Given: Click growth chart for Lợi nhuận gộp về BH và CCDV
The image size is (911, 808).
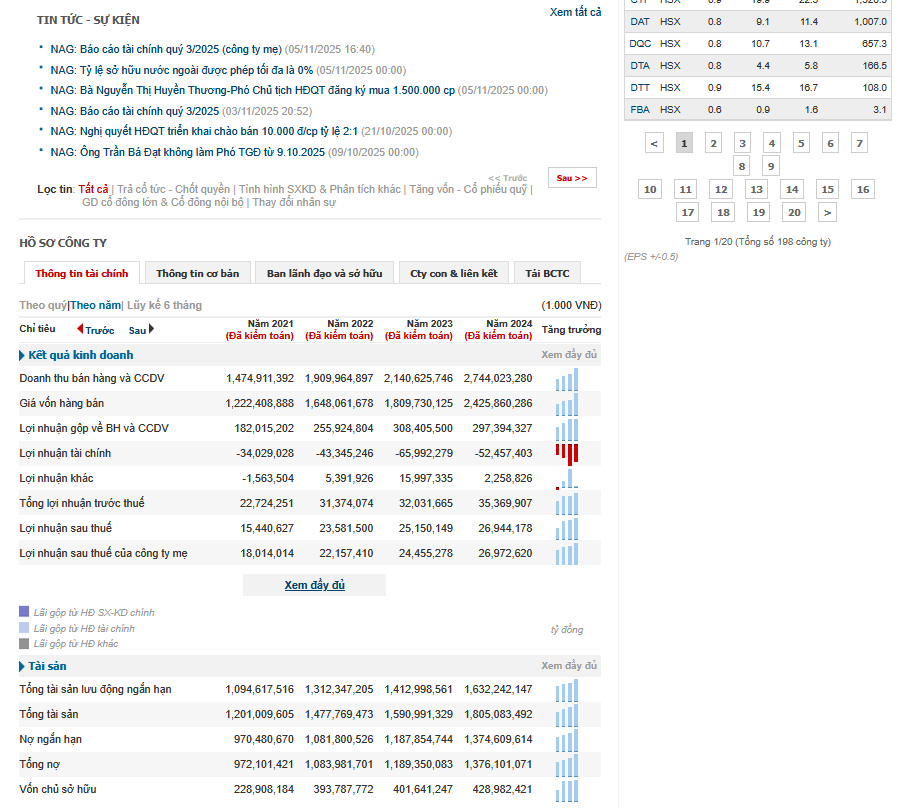Looking at the screenshot, I should [567, 429].
